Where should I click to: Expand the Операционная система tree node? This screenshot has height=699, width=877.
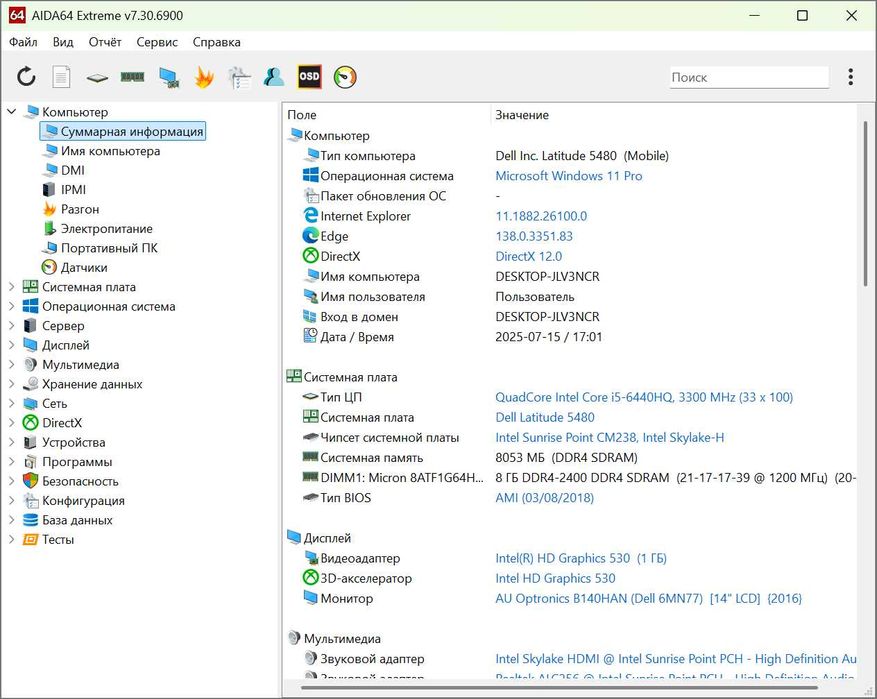[11, 306]
